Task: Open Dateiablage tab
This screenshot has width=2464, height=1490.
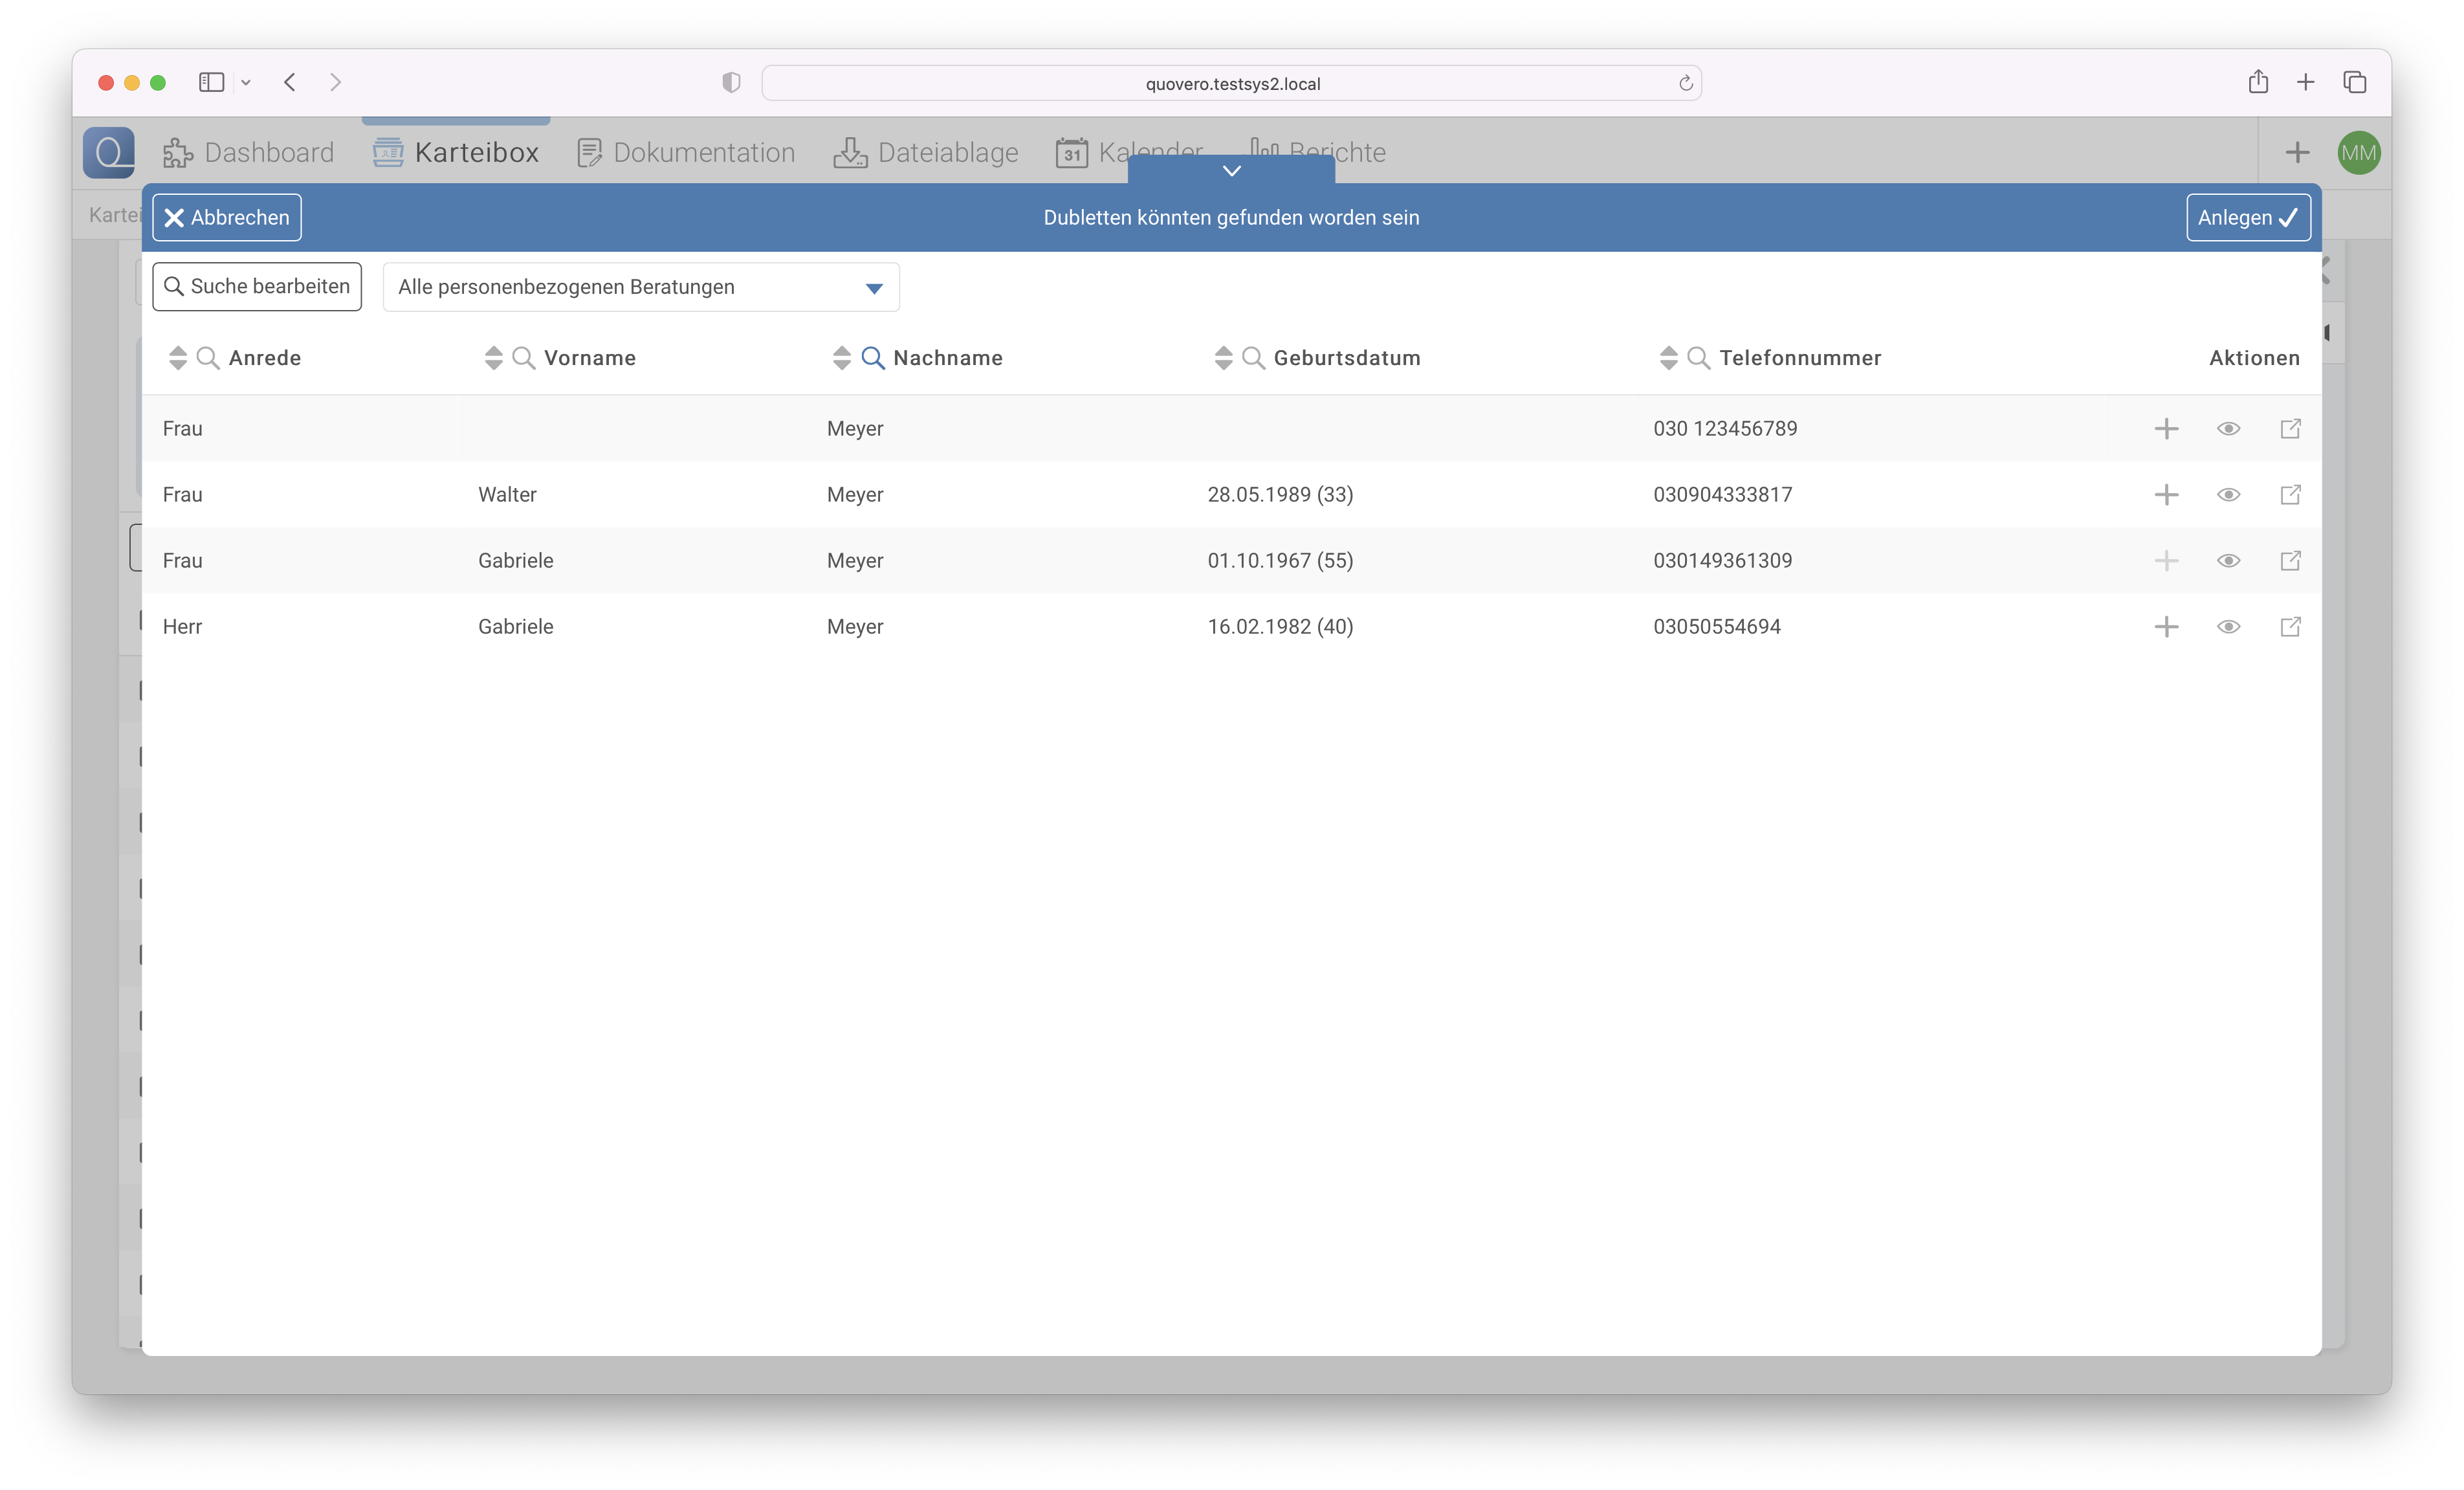Action: point(926,152)
